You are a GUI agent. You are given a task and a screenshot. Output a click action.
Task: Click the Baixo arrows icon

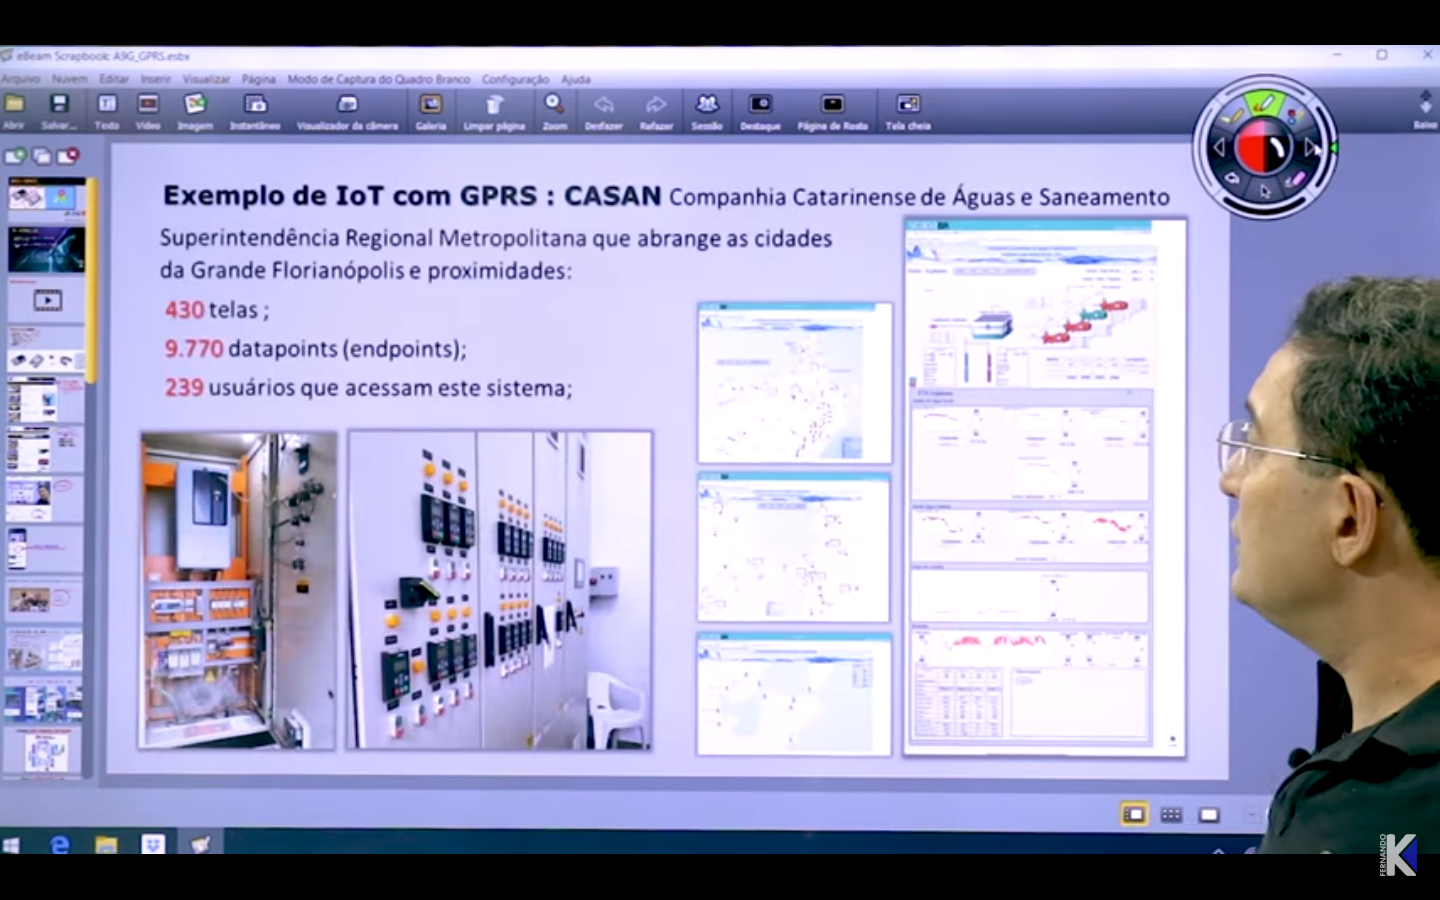pos(1425,109)
